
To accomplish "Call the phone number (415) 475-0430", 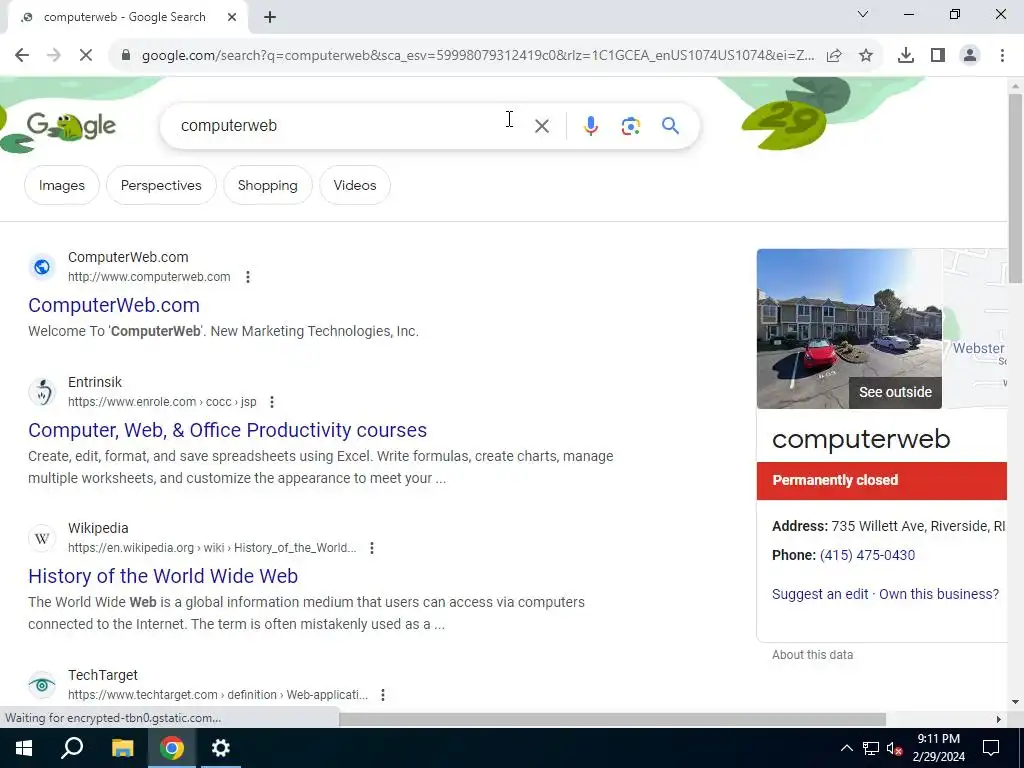I will tap(867, 555).
